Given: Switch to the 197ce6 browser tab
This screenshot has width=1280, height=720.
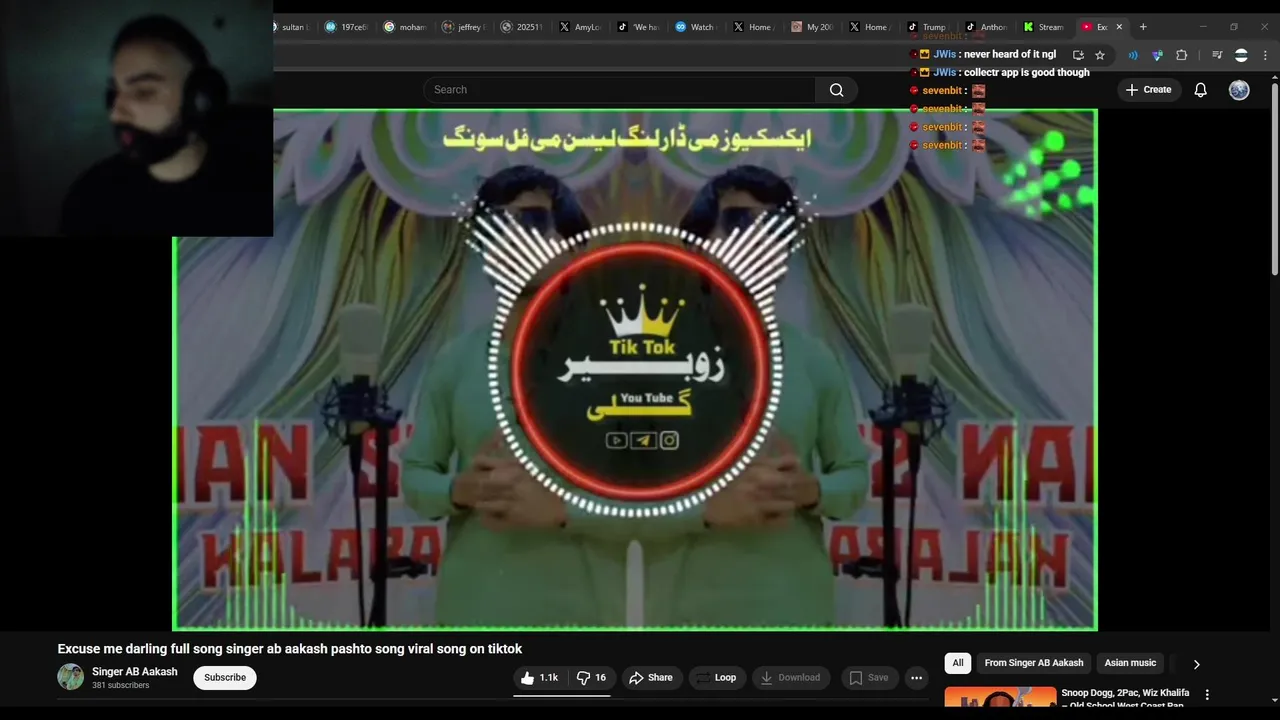Looking at the screenshot, I should [348, 27].
